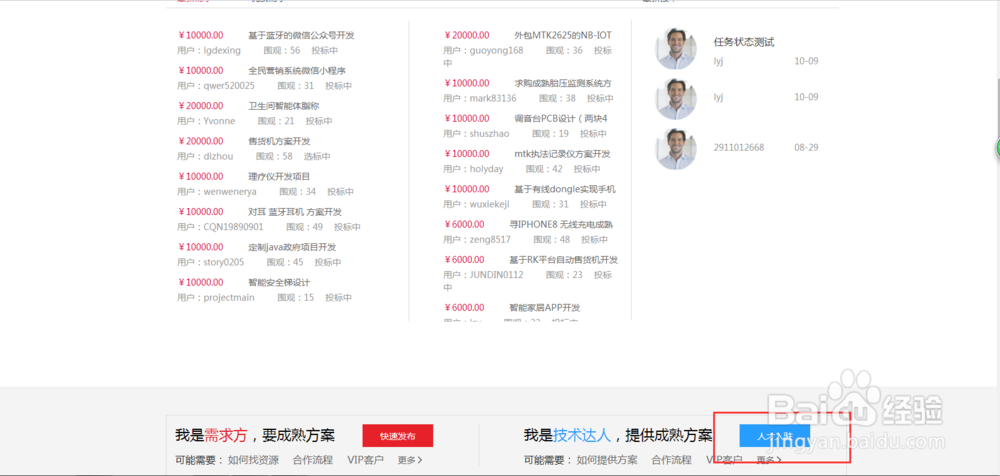Select username mark83136
The image size is (1000, 476).
click(493, 98)
